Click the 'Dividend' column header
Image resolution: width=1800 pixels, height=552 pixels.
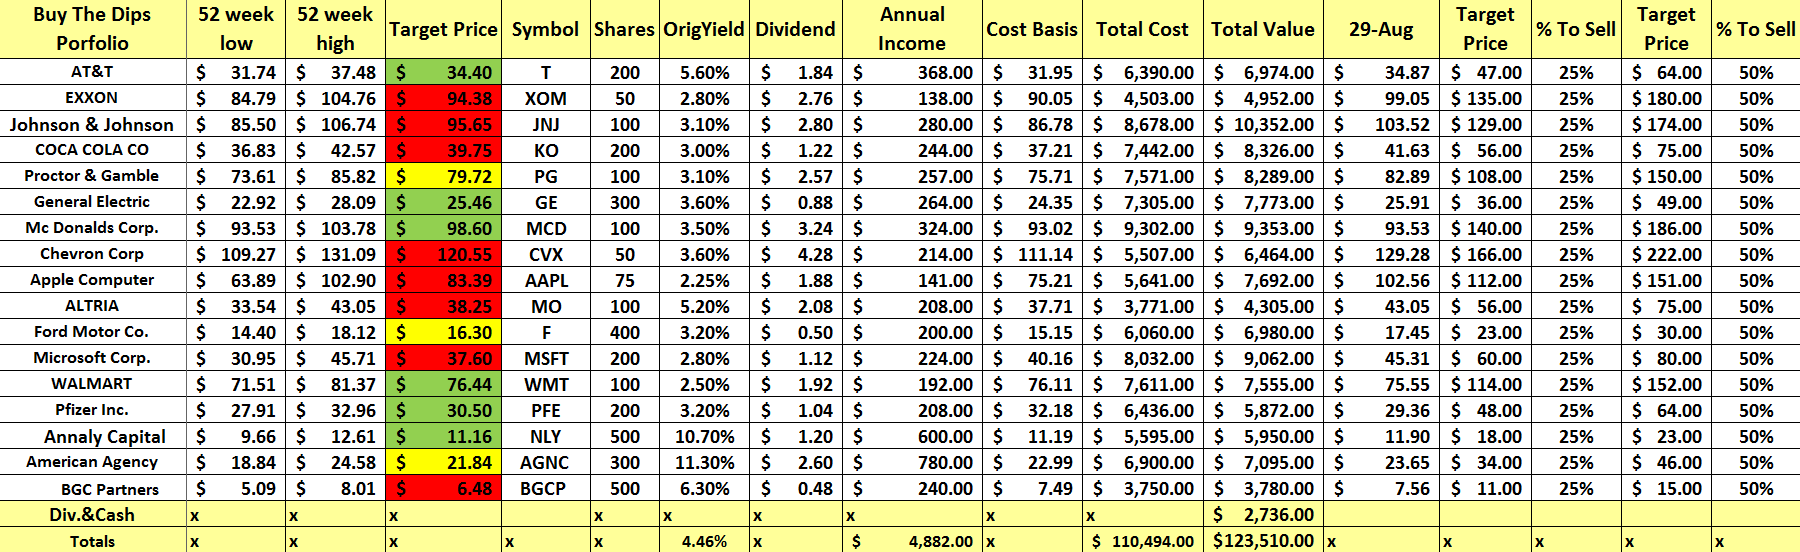795,29
